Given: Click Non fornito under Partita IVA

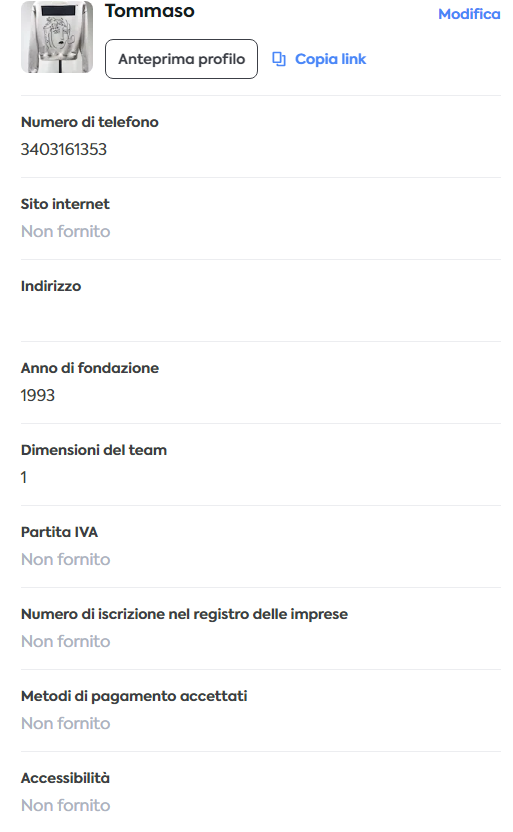Looking at the screenshot, I should tap(66, 559).
